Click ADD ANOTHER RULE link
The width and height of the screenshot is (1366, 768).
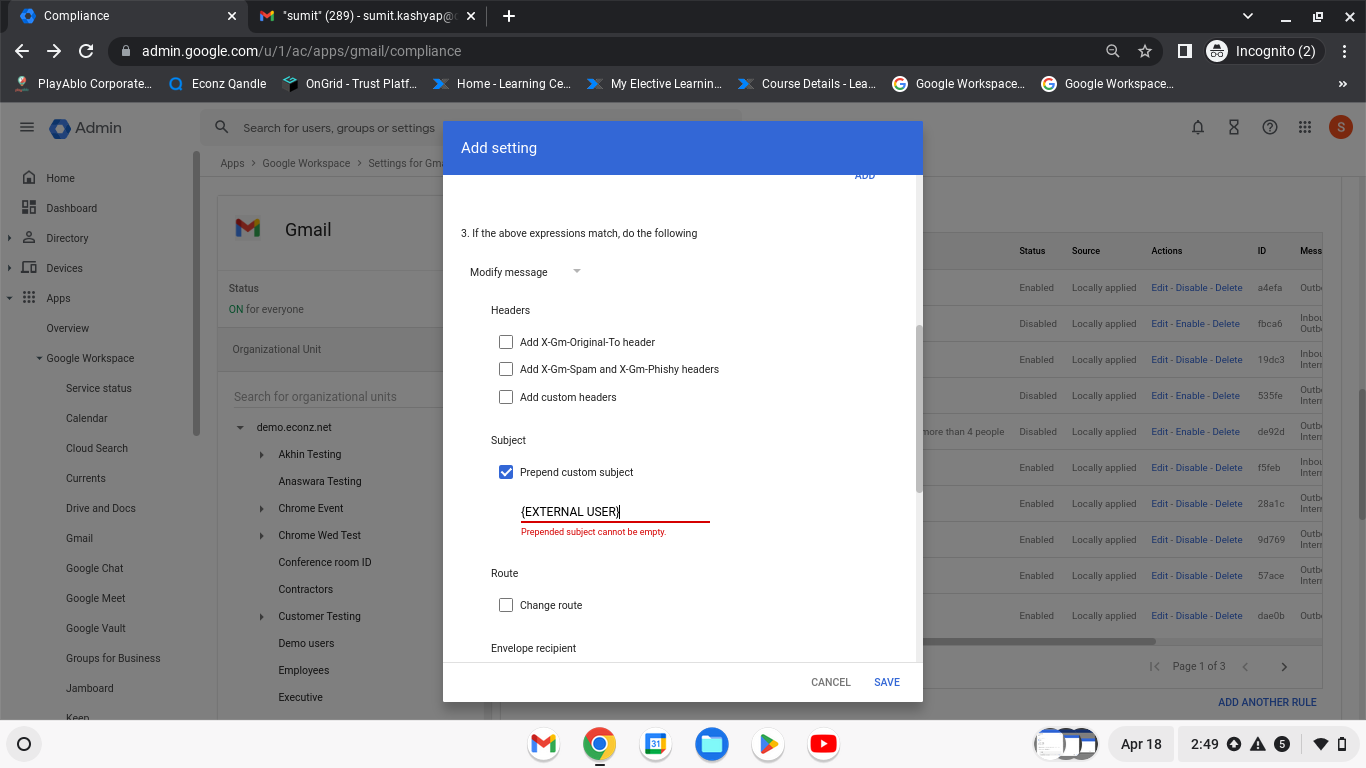tap(1267, 702)
